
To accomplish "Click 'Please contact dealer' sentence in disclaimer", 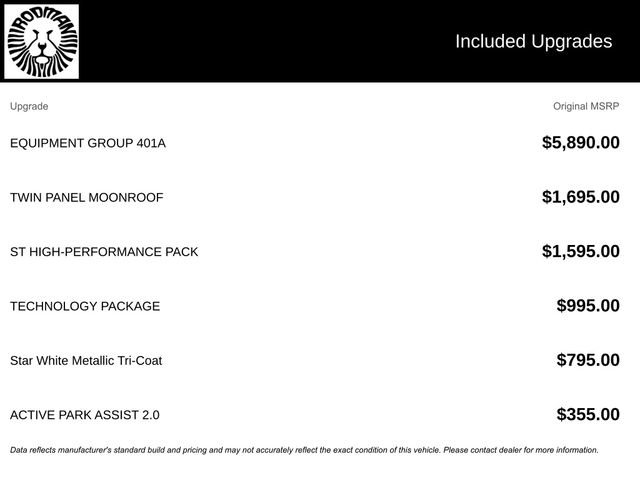I will tap(521, 450).
